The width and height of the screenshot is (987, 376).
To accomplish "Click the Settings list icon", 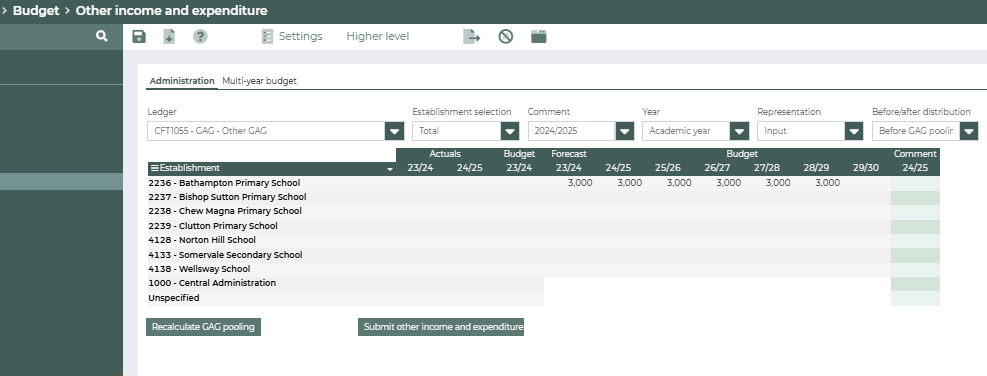I will [x=267, y=37].
